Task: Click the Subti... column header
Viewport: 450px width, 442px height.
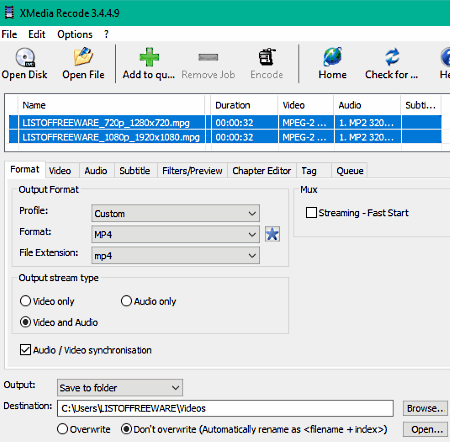Action: point(421,105)
